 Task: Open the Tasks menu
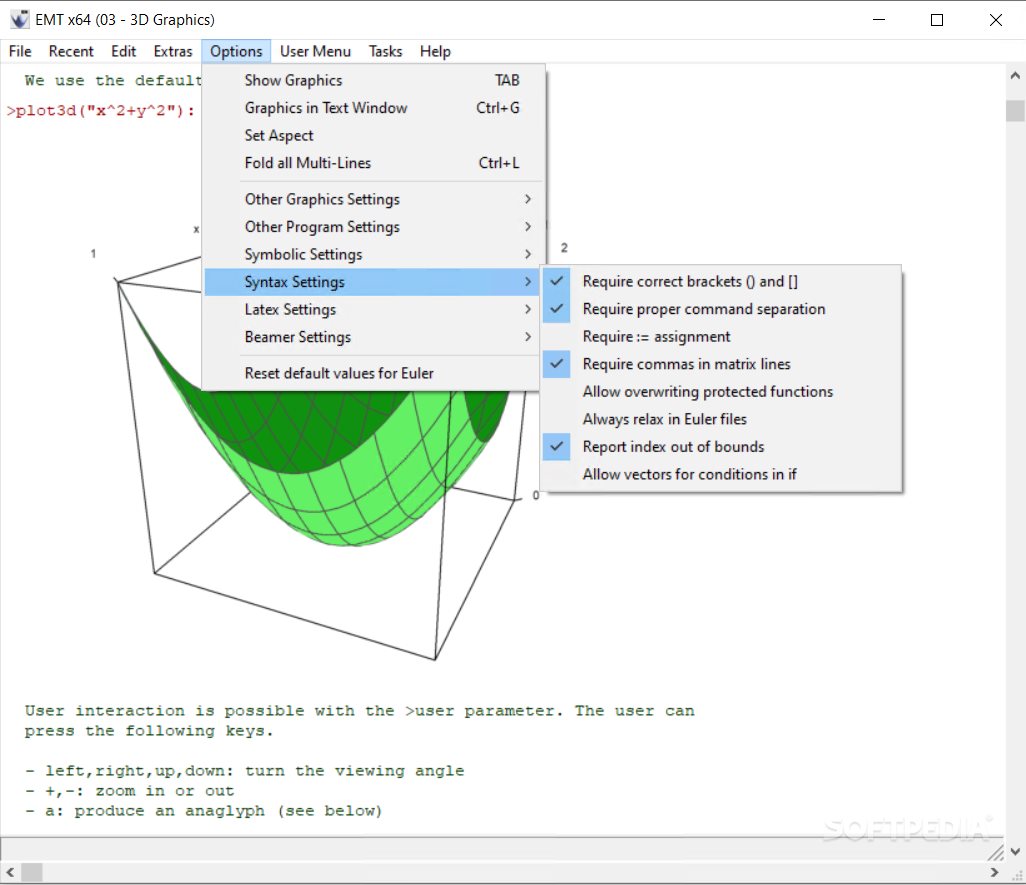tap(385, 51)
